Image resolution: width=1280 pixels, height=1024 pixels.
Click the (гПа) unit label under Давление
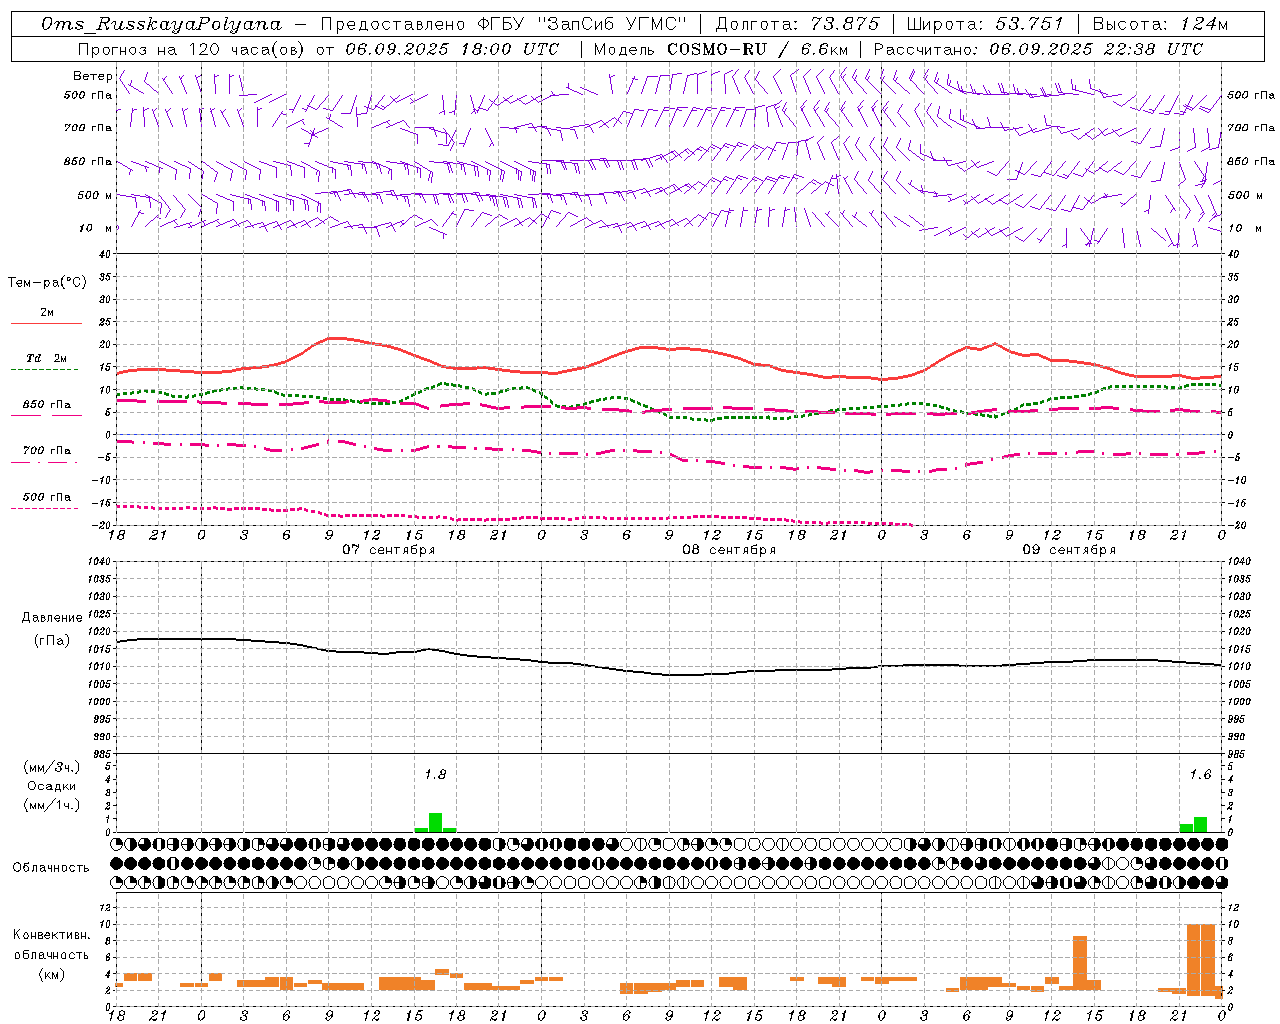click(x=52, y=641)
